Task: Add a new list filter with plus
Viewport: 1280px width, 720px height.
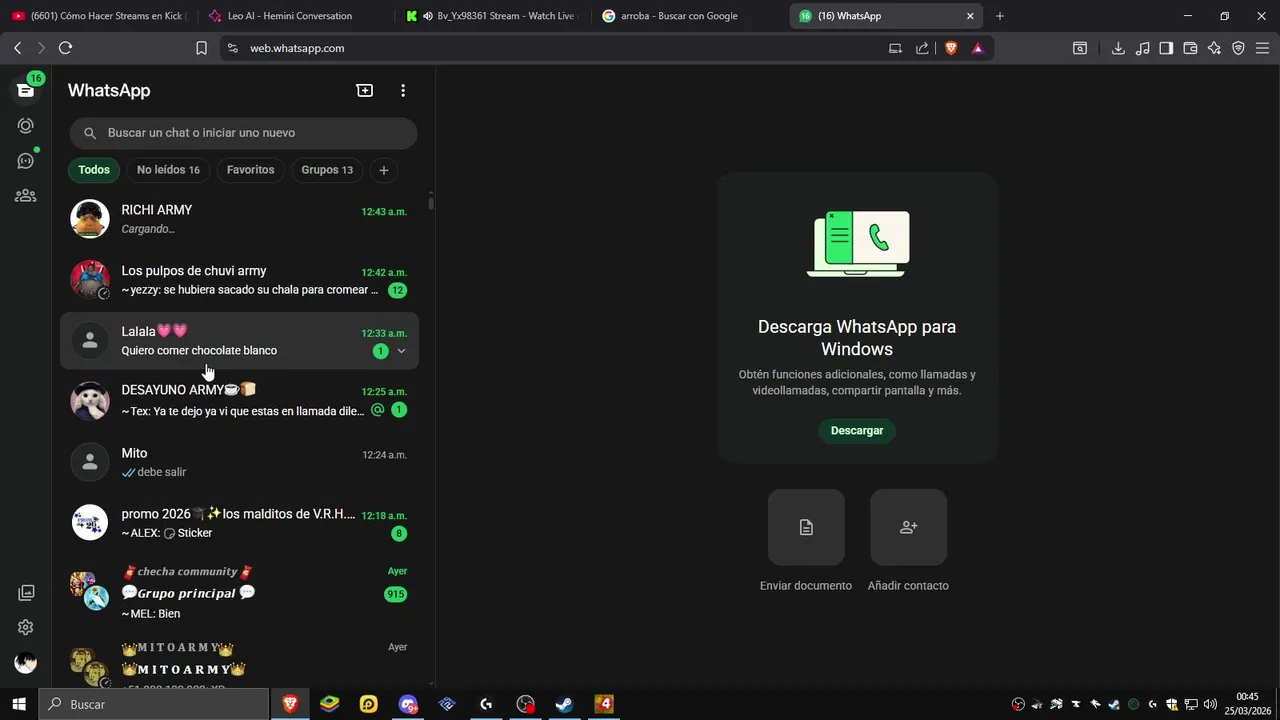Action: [384, 170]
